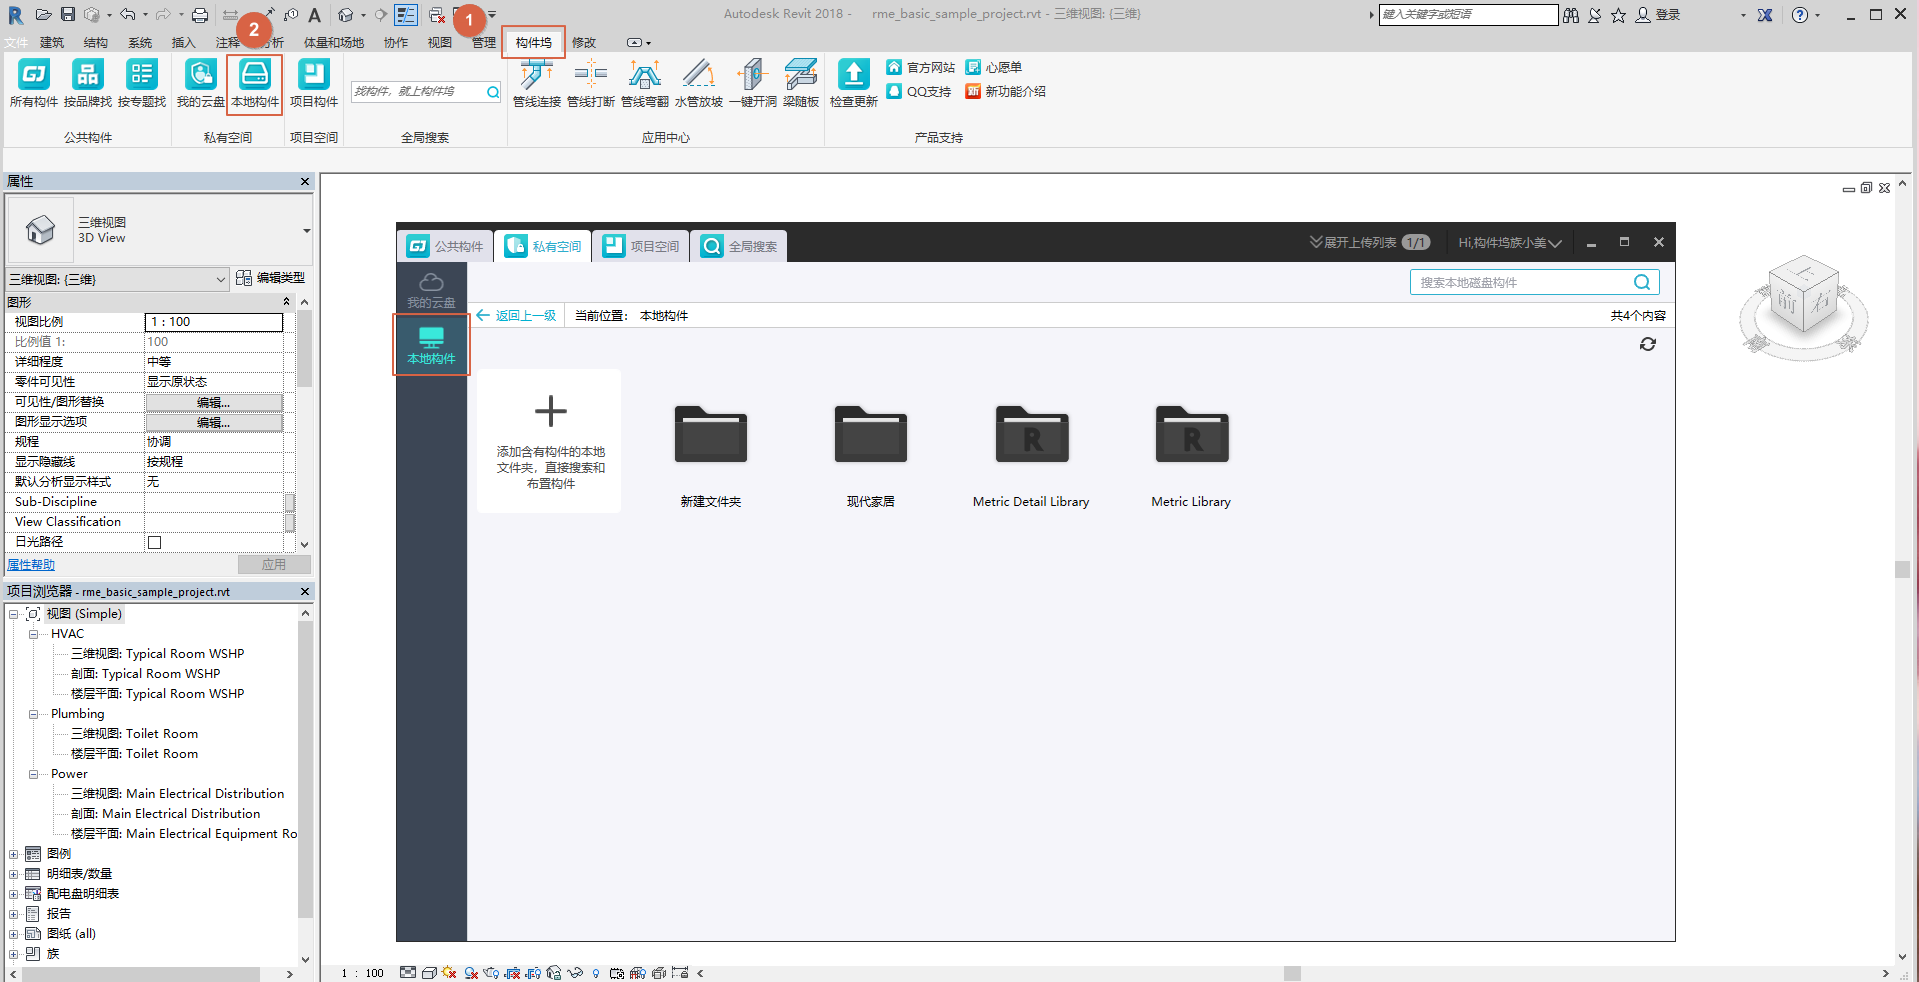Screen dimensions: 1919x982
Task: Click the ribbon 找构件 search box
Action: coord(427,91)
